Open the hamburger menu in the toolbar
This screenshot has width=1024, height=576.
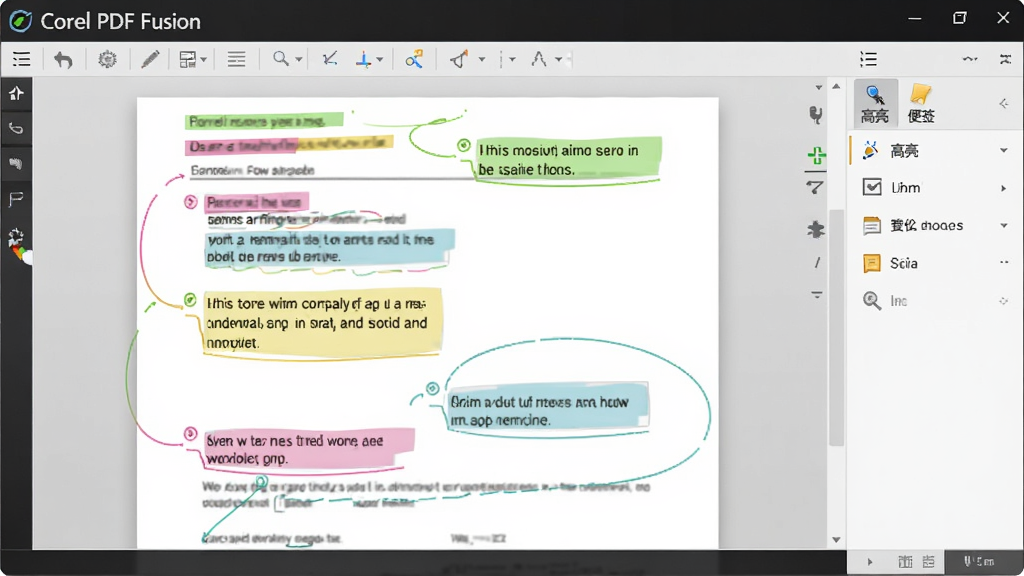[22, 59]
